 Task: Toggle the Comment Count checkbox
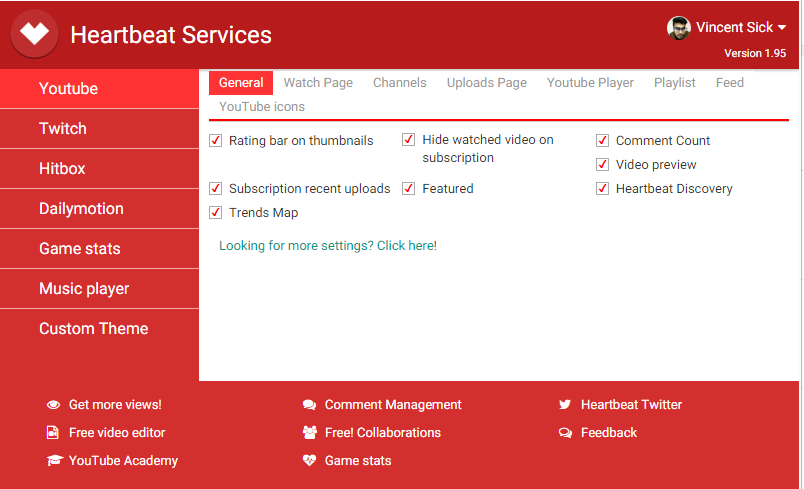(x=602, y=140)
